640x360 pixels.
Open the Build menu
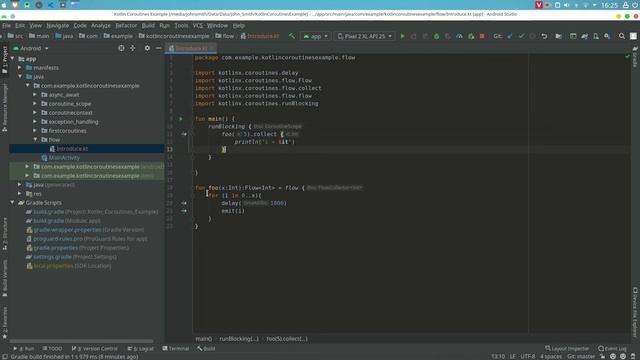tap(148, 25)
